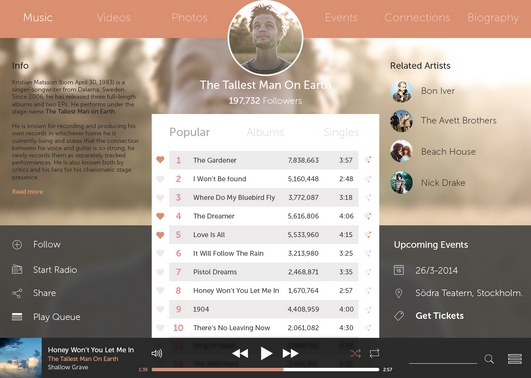This screenshot has height=378, width=531.
Task: Go back to the previous track
Action: coord(240,353)
